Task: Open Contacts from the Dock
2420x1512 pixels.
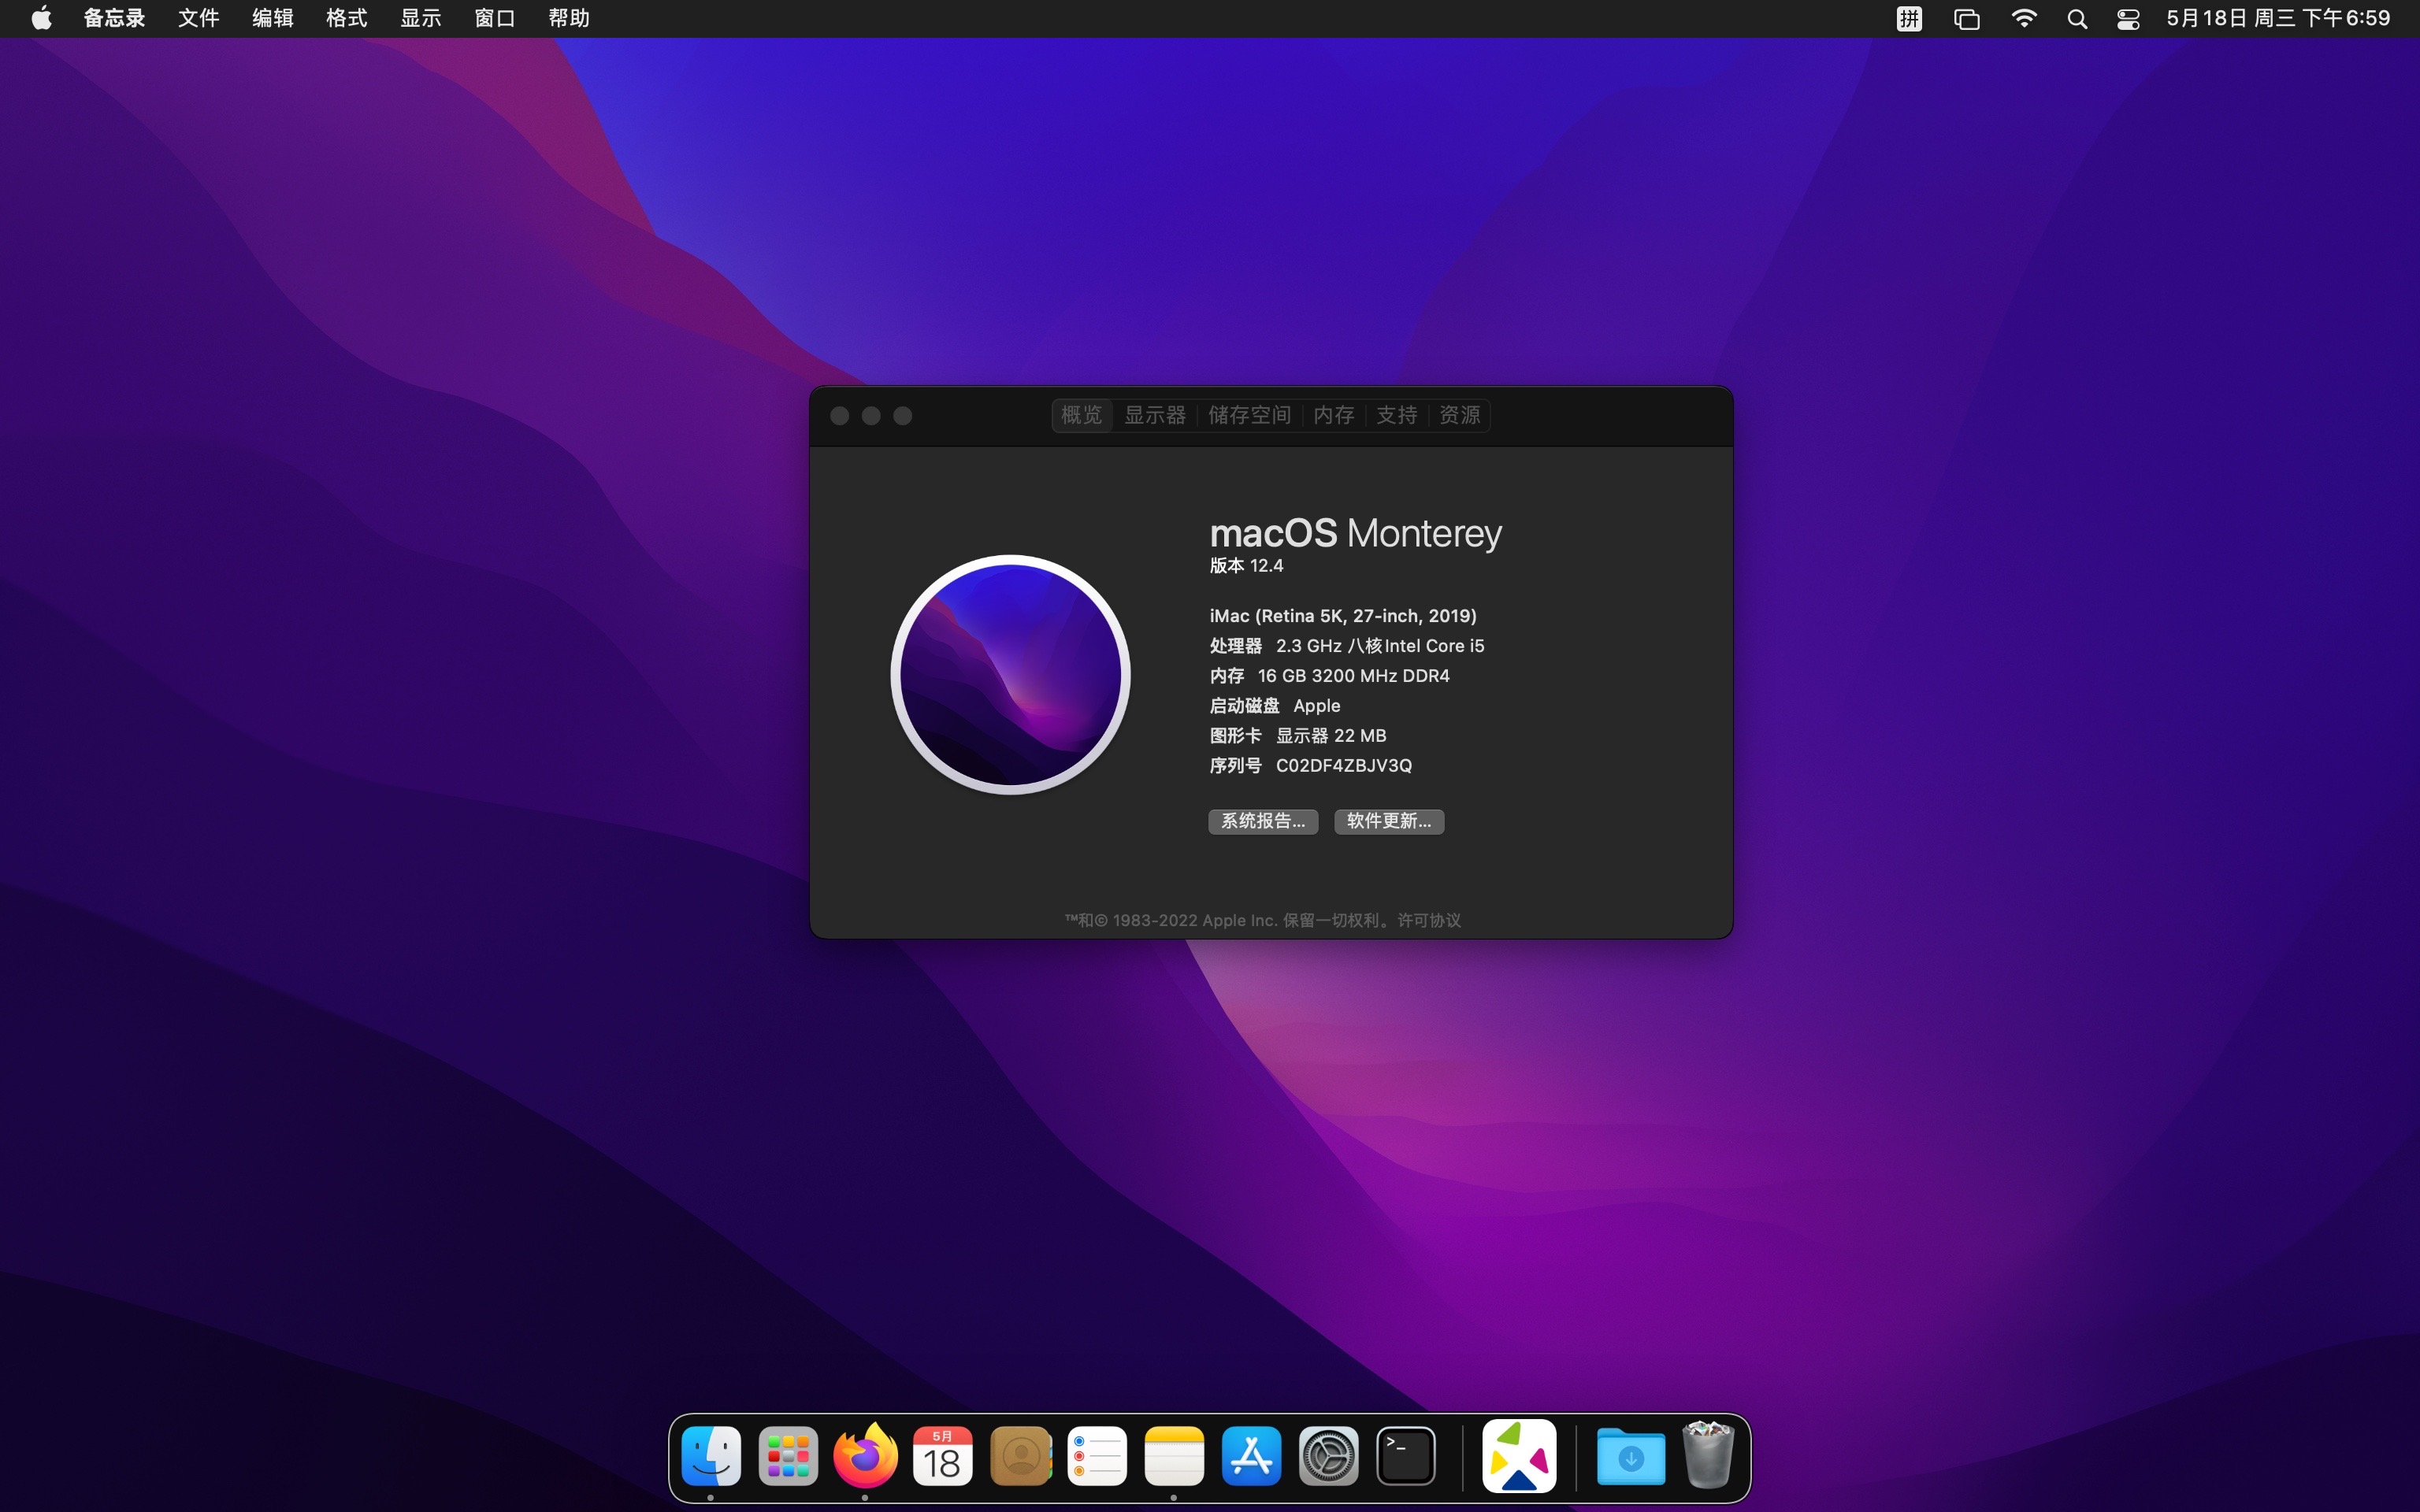Action: click(x=1020, y=1456)
